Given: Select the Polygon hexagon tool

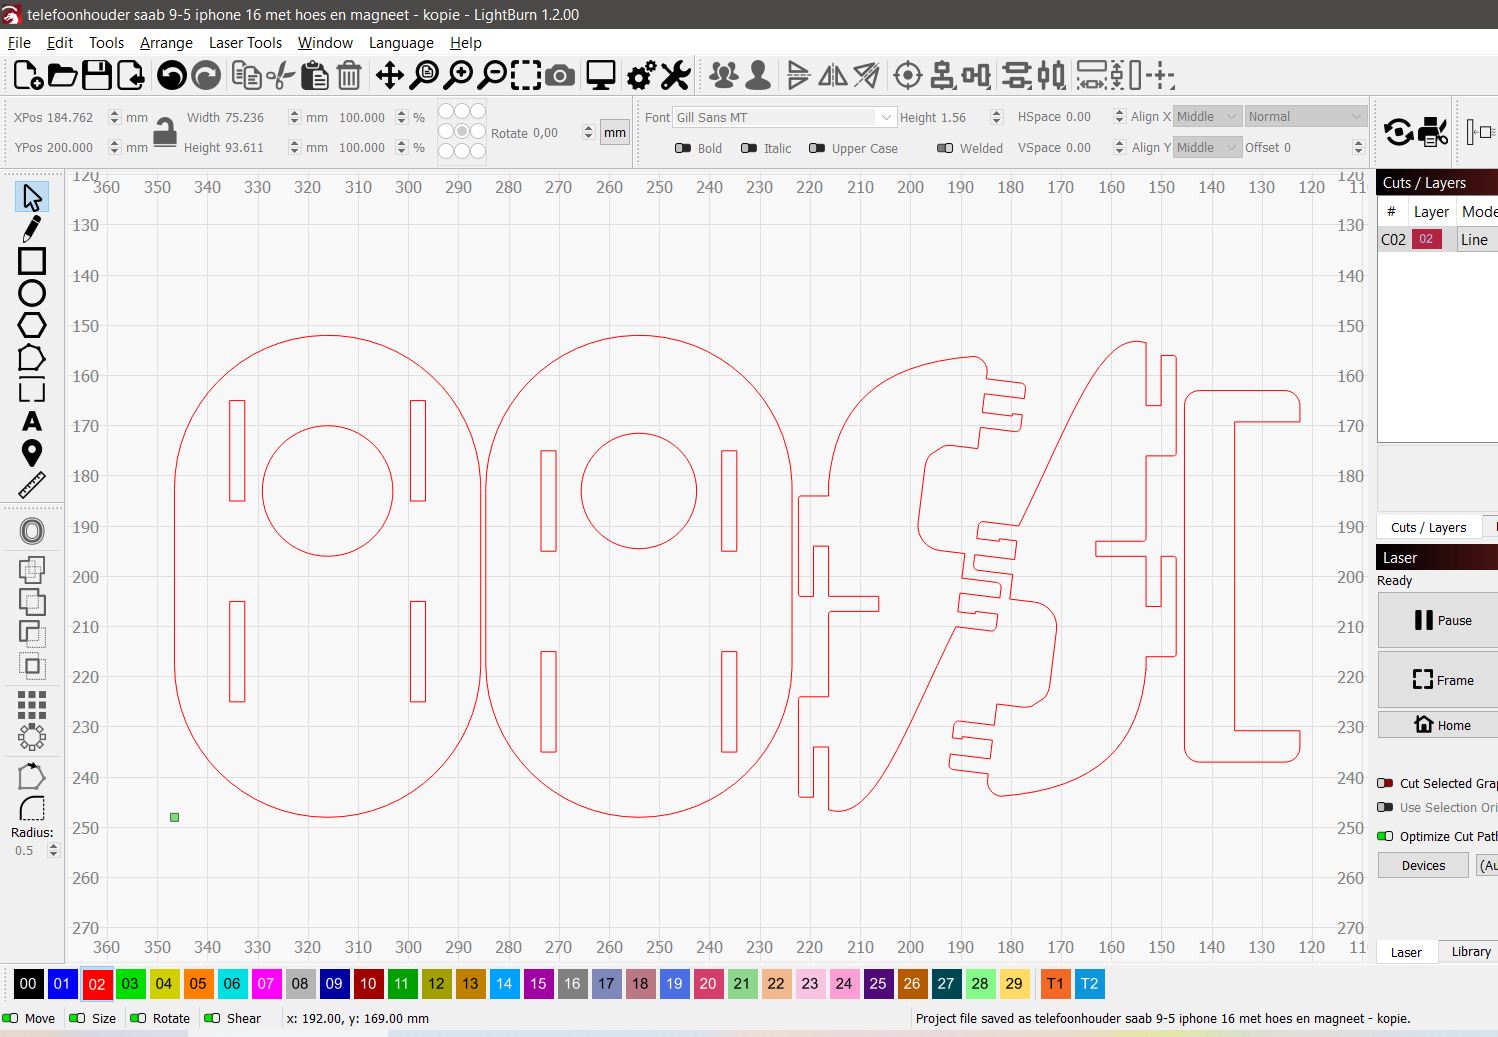Looking at the screenshot, I should pos(32,325).
